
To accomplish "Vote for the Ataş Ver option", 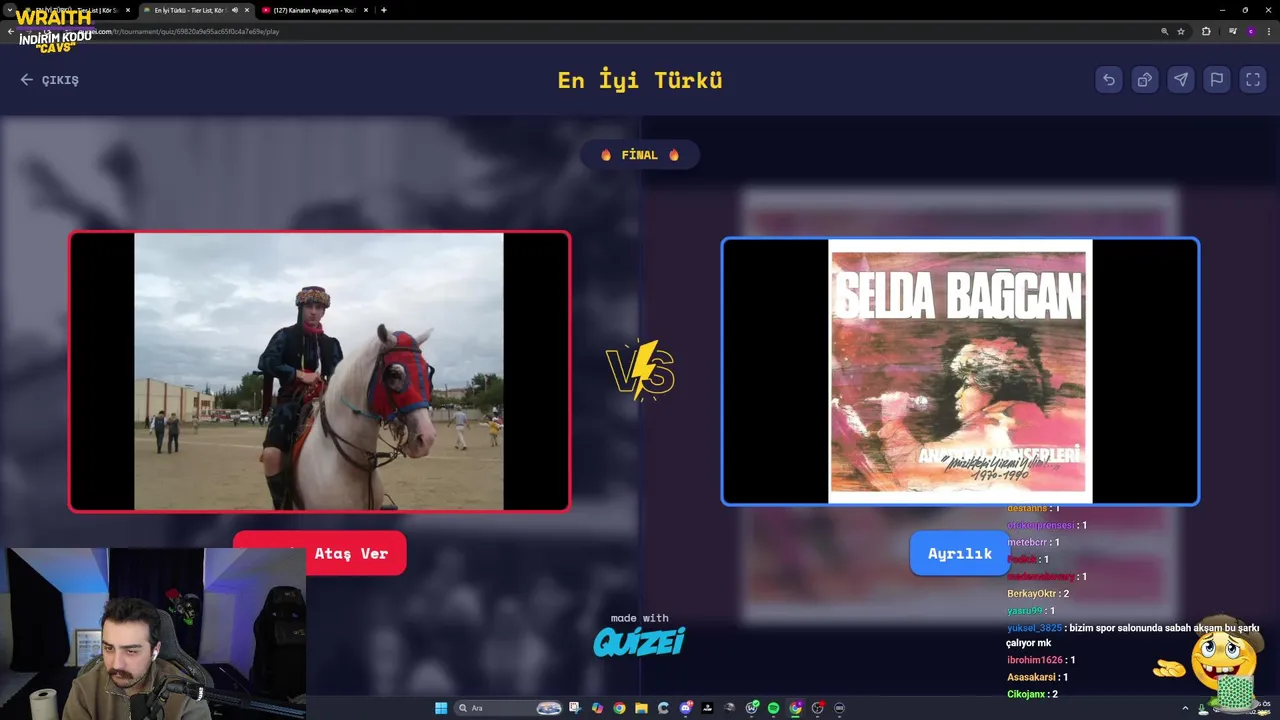I will click(320, 553).
